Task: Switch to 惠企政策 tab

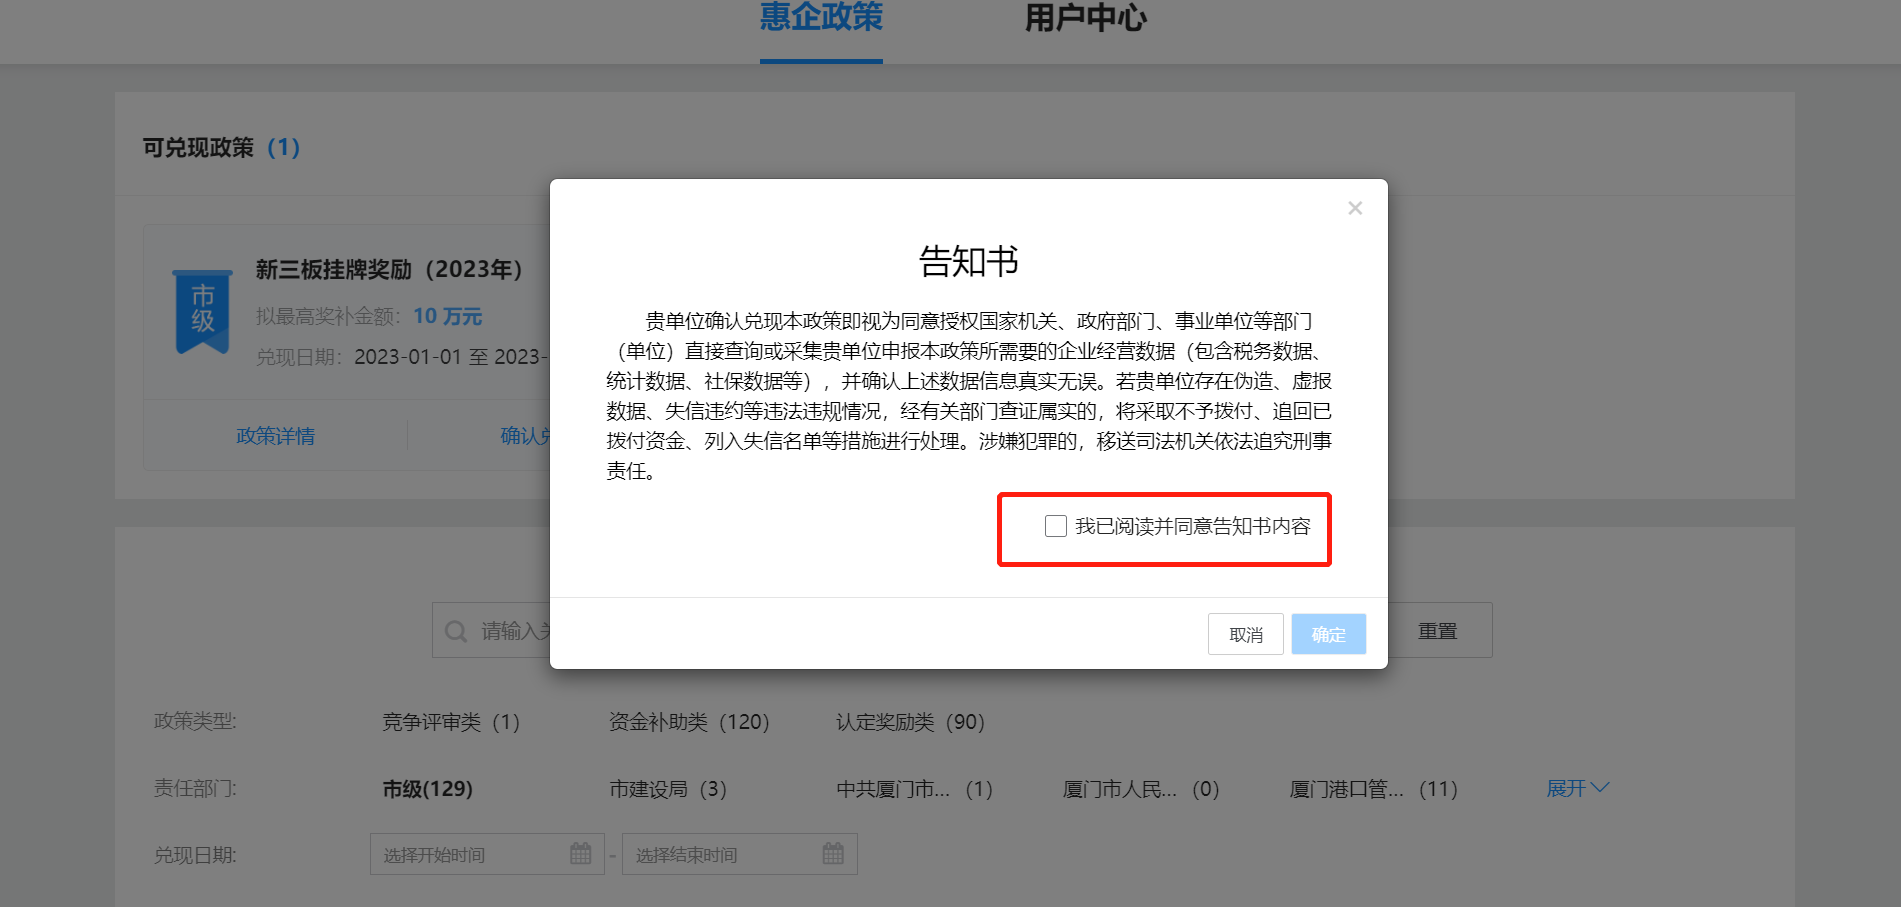Action: (x=821, y=18)
